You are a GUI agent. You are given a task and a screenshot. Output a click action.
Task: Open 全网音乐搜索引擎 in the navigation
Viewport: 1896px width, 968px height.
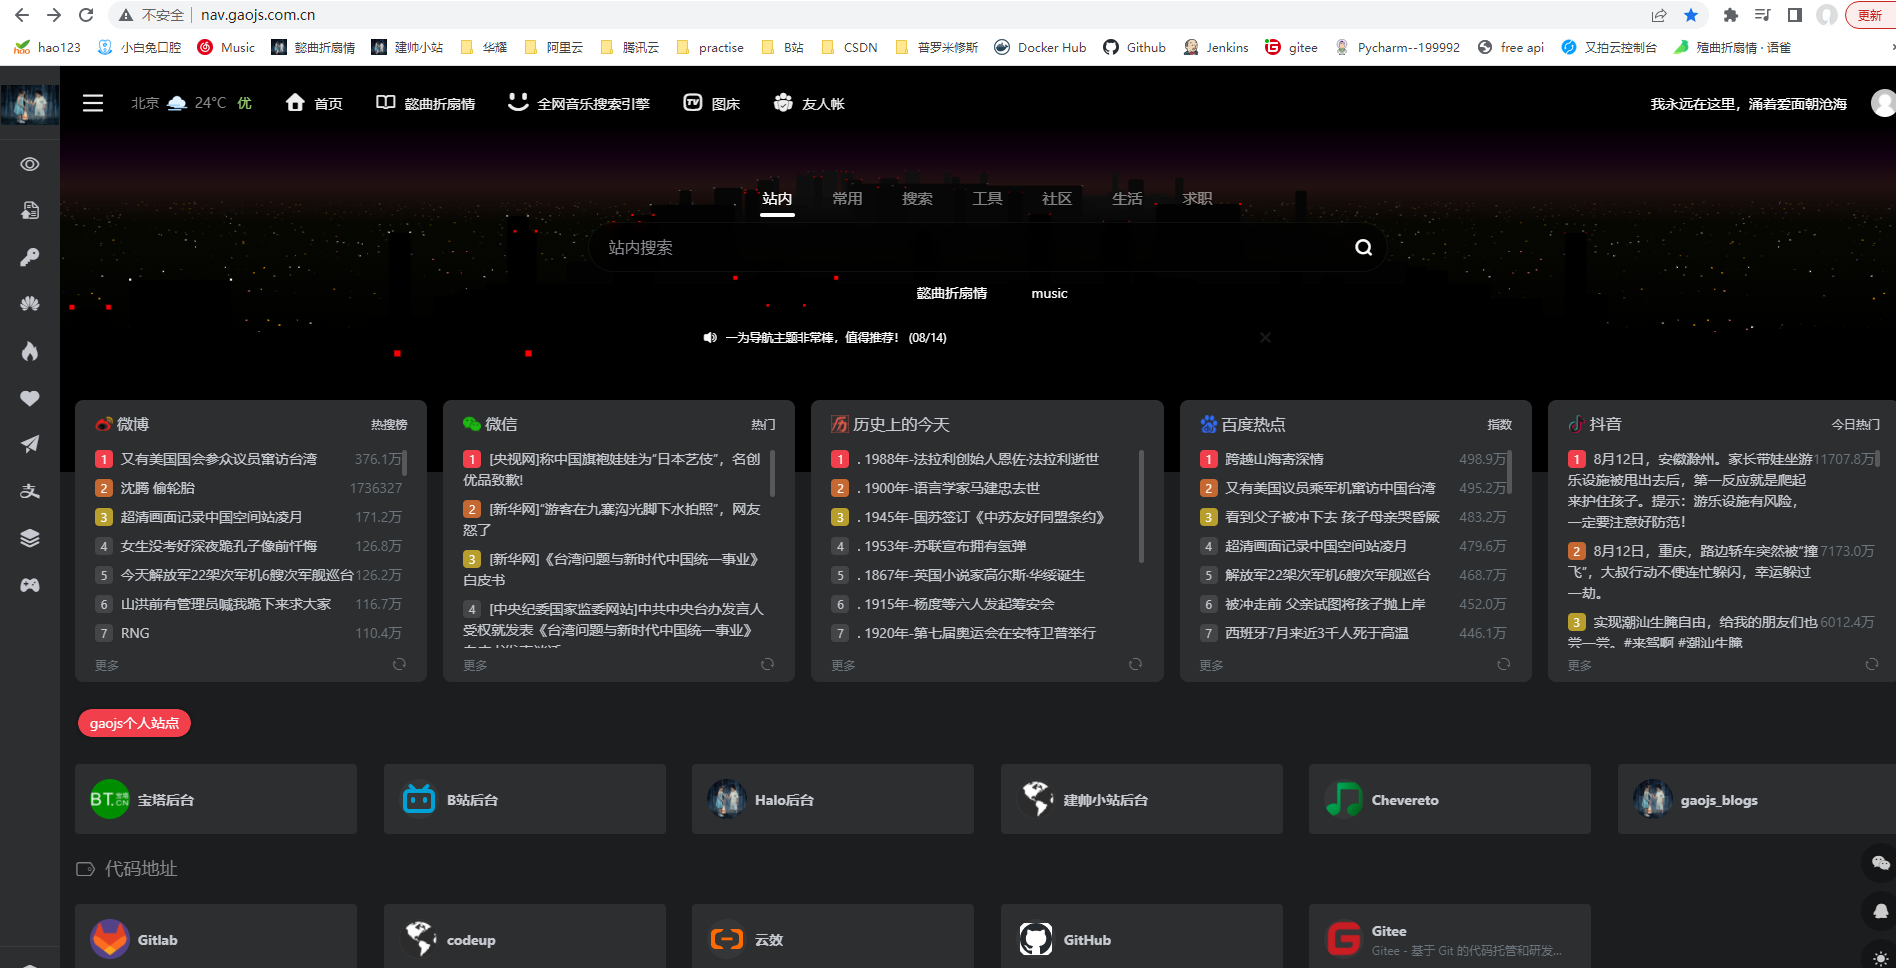click(579, 103)
